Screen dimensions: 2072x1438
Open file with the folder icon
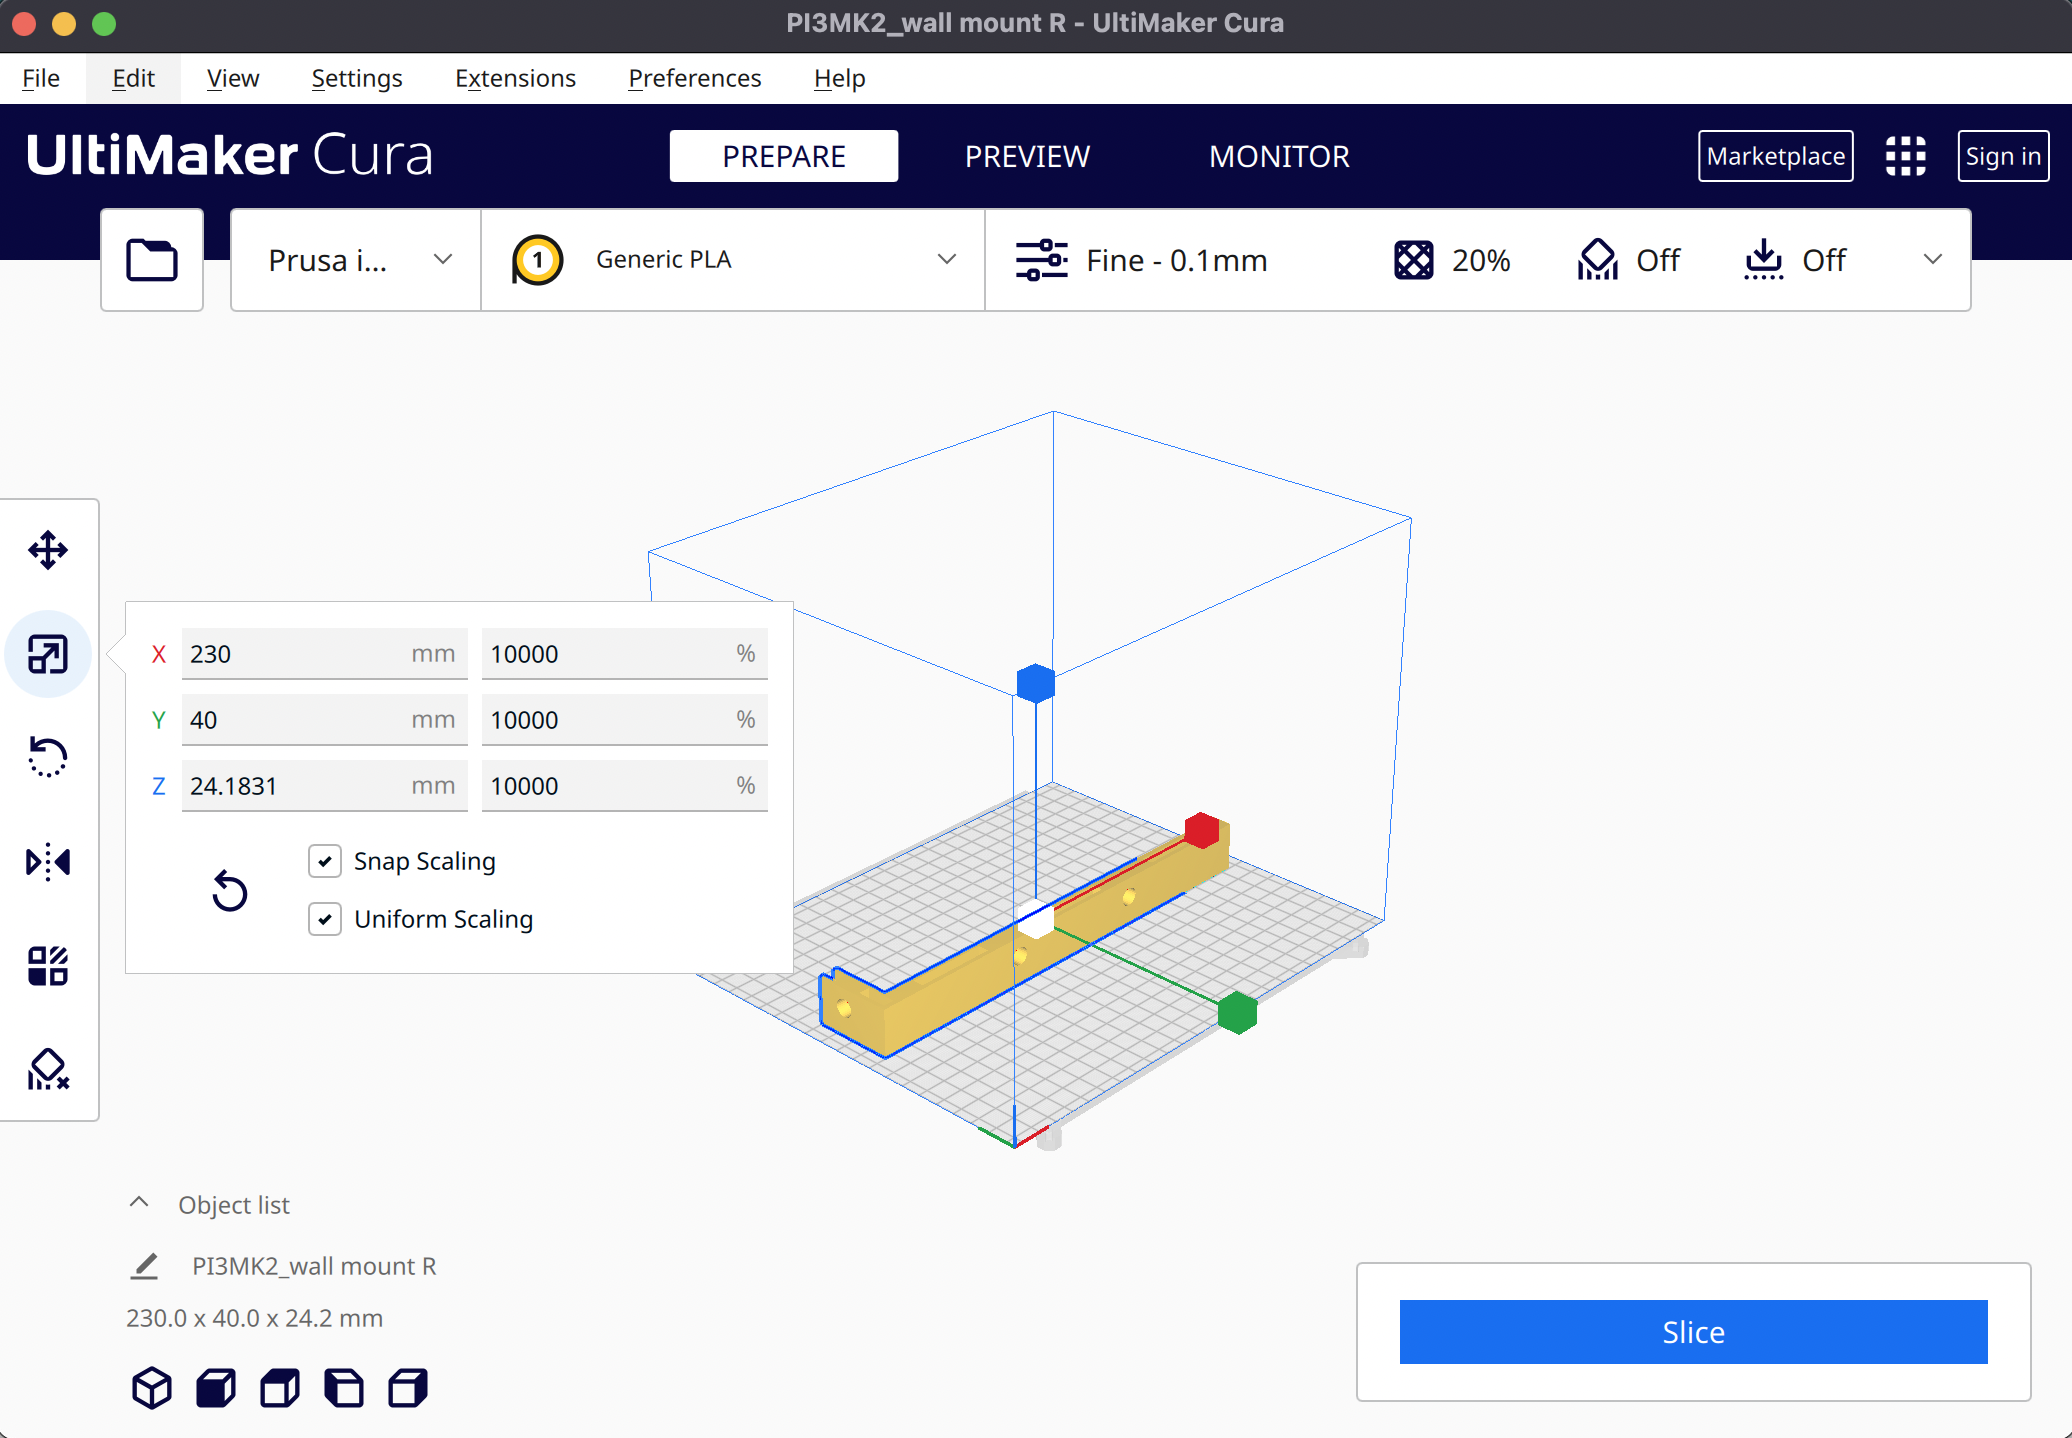pyautogui.click(x=152, y=260)
